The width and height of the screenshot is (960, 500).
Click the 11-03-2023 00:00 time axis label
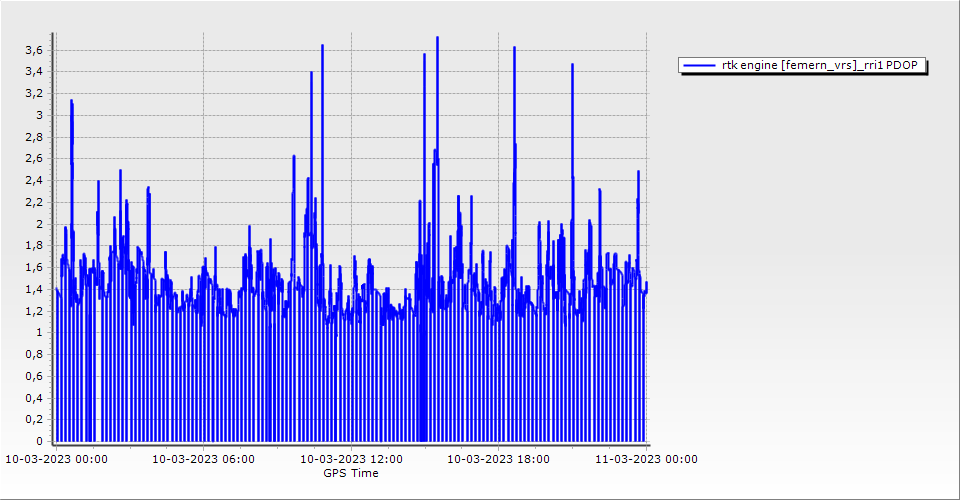pyautogui.click(x=646, y=460)
